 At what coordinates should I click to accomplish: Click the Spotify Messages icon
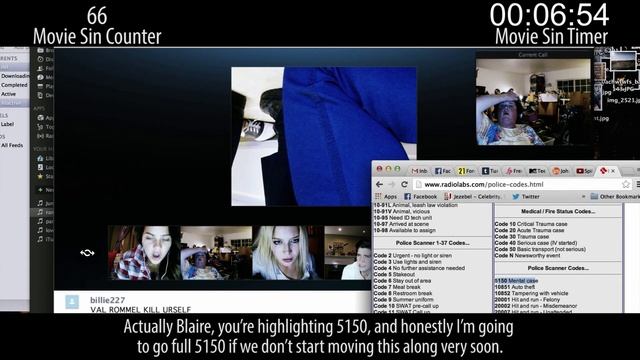coord(40,77)
